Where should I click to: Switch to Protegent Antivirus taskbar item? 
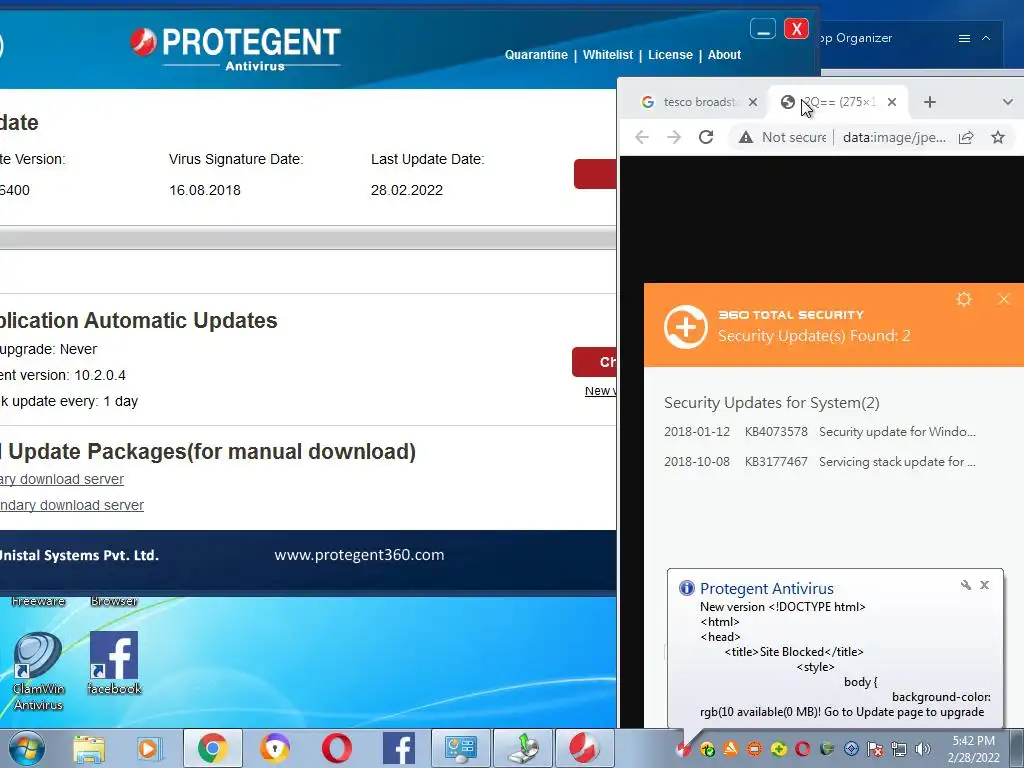click(x=584, y=748)
